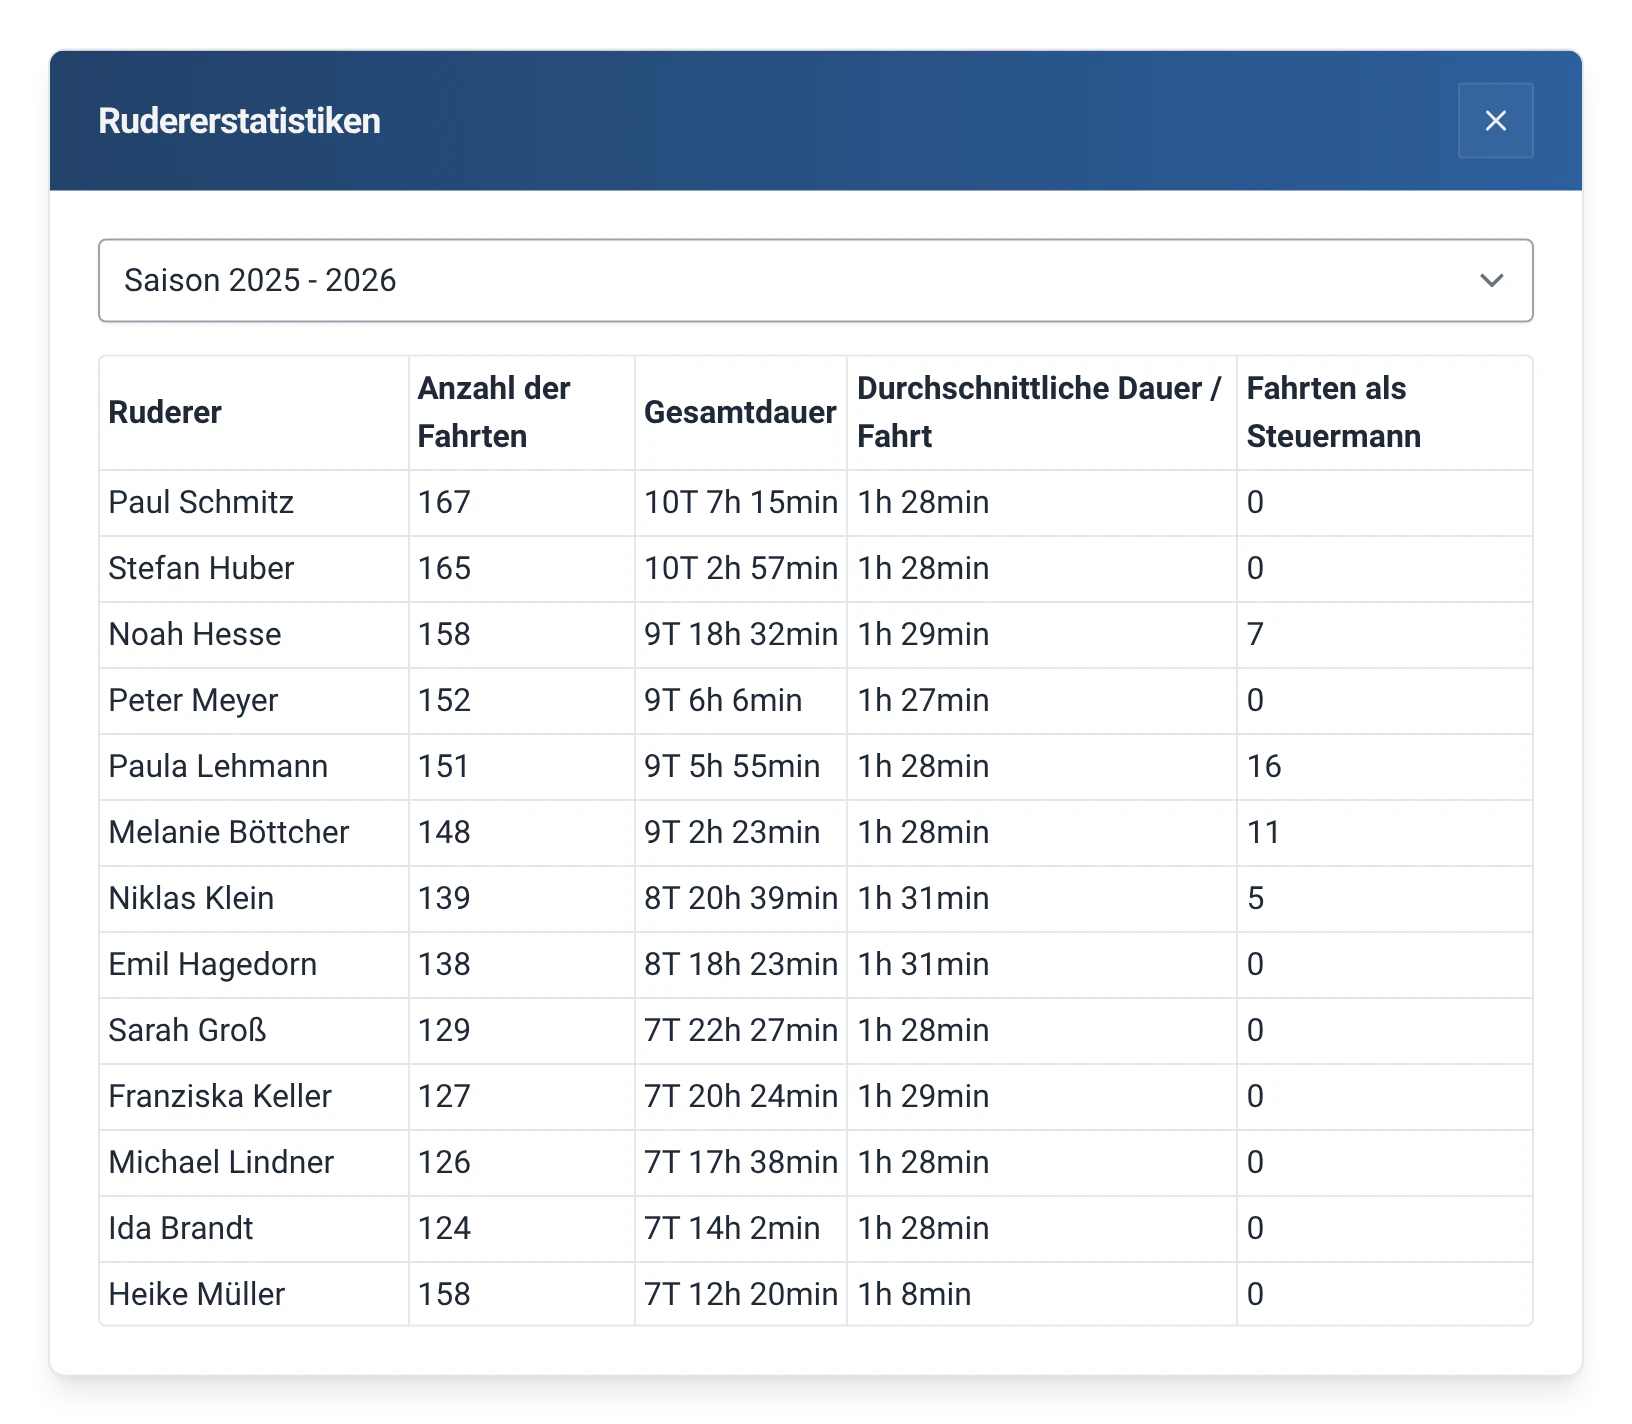Select Heike Müller's trip count 158
The image size is (1632, 1424).
pyautogui.click(x=444, y=1294)
